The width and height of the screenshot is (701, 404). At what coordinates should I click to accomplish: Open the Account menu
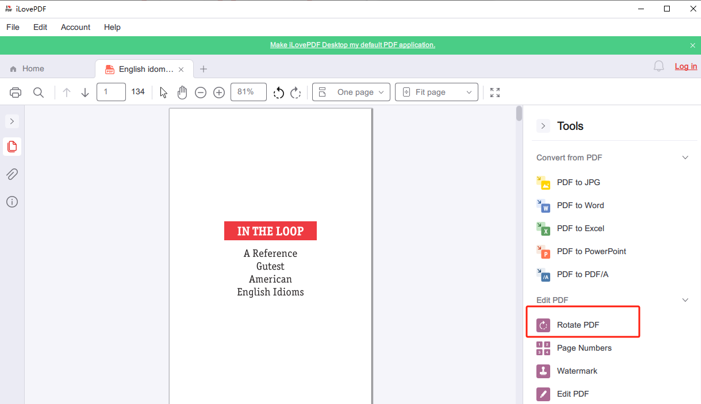point(76,27)
